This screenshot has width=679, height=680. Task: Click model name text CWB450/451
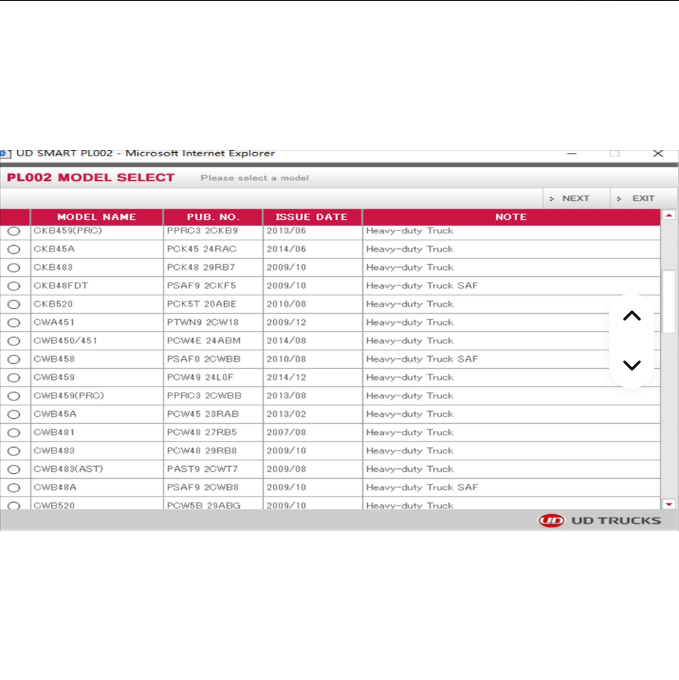click(65, 340)
